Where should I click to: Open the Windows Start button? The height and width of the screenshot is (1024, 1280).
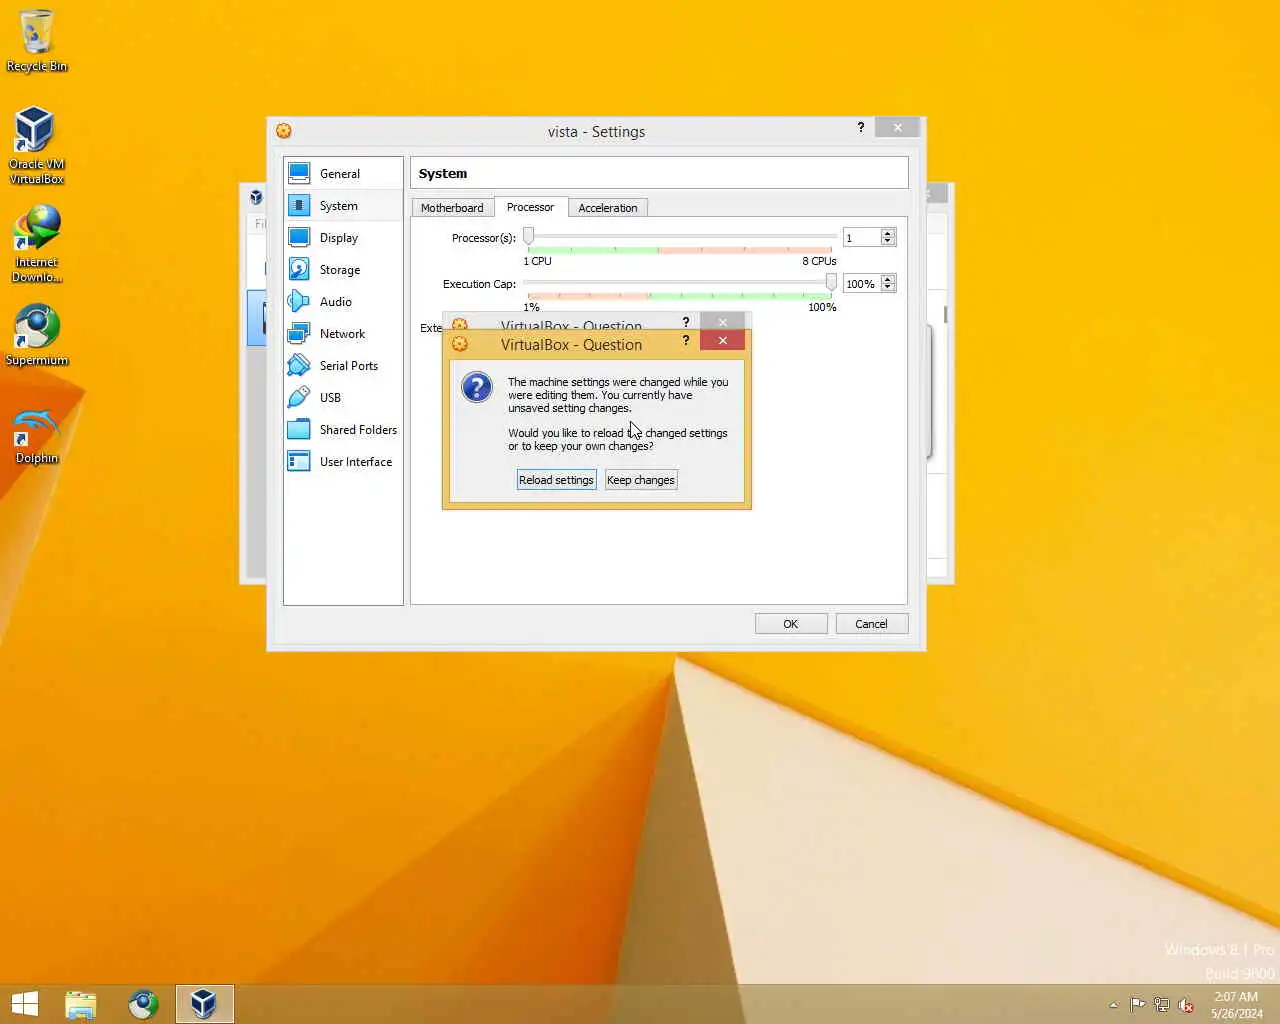click(x=25, y=1004)
